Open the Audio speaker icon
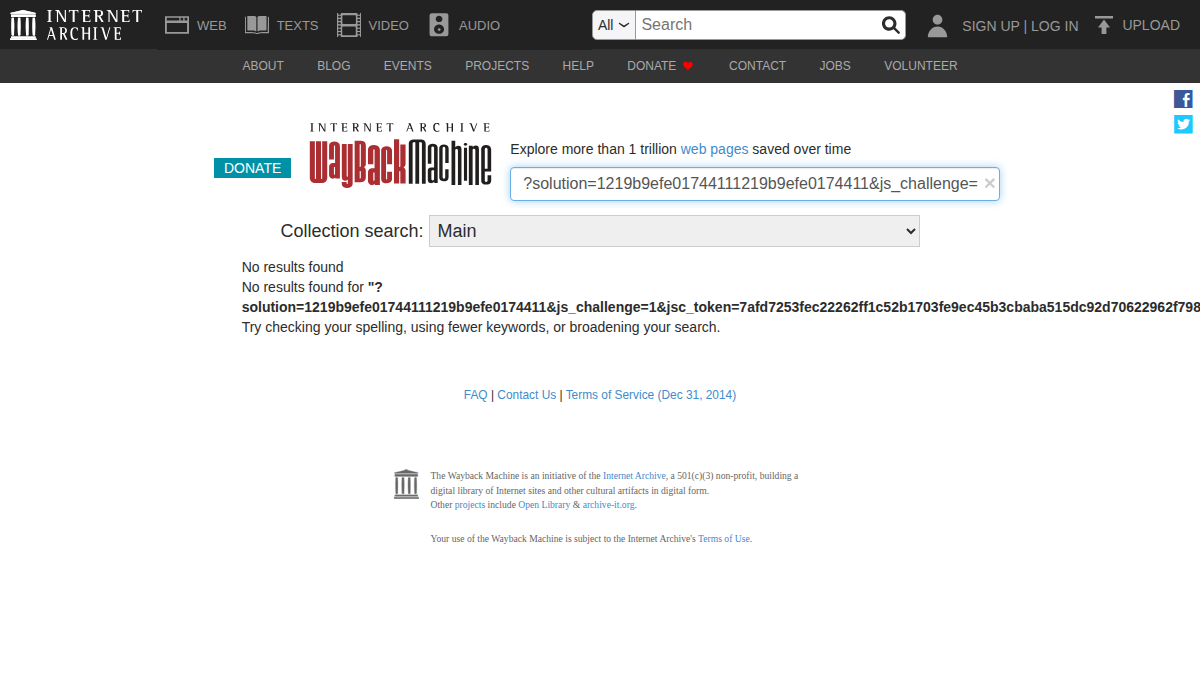Image resolution: width=1200 pixels, height=675 pixels. tap(439, 25)
